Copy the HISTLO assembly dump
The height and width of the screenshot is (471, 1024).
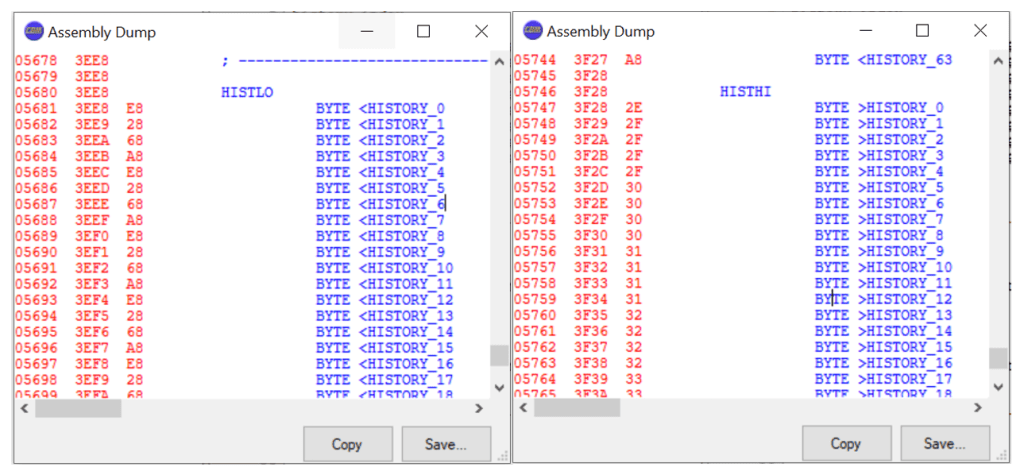click(346, 444)
